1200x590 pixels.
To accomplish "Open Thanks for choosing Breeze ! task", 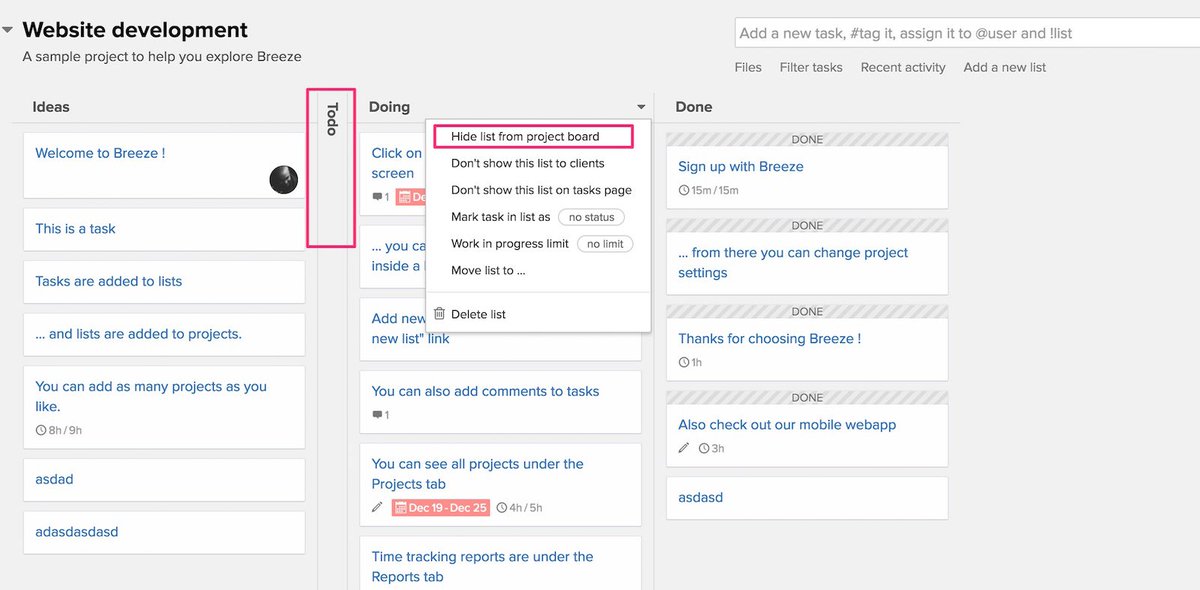I will (769, 339).
